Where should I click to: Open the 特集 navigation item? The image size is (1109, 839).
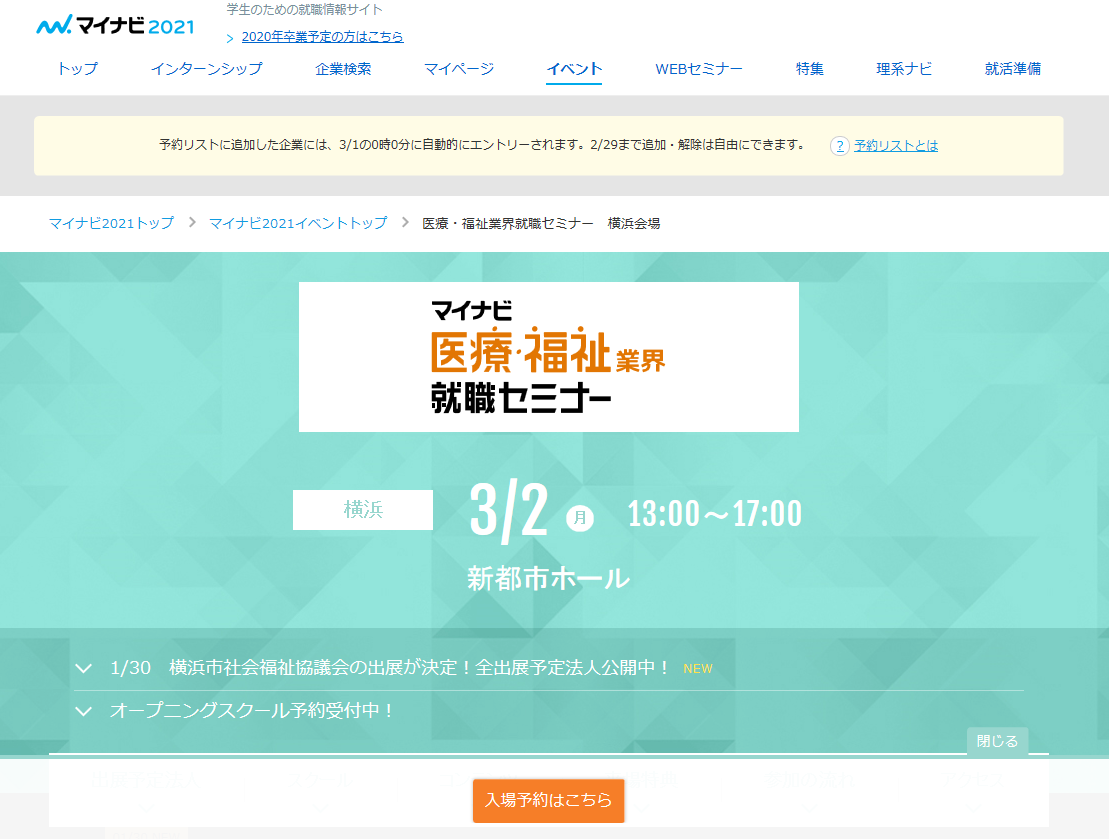tap(810, 69)
